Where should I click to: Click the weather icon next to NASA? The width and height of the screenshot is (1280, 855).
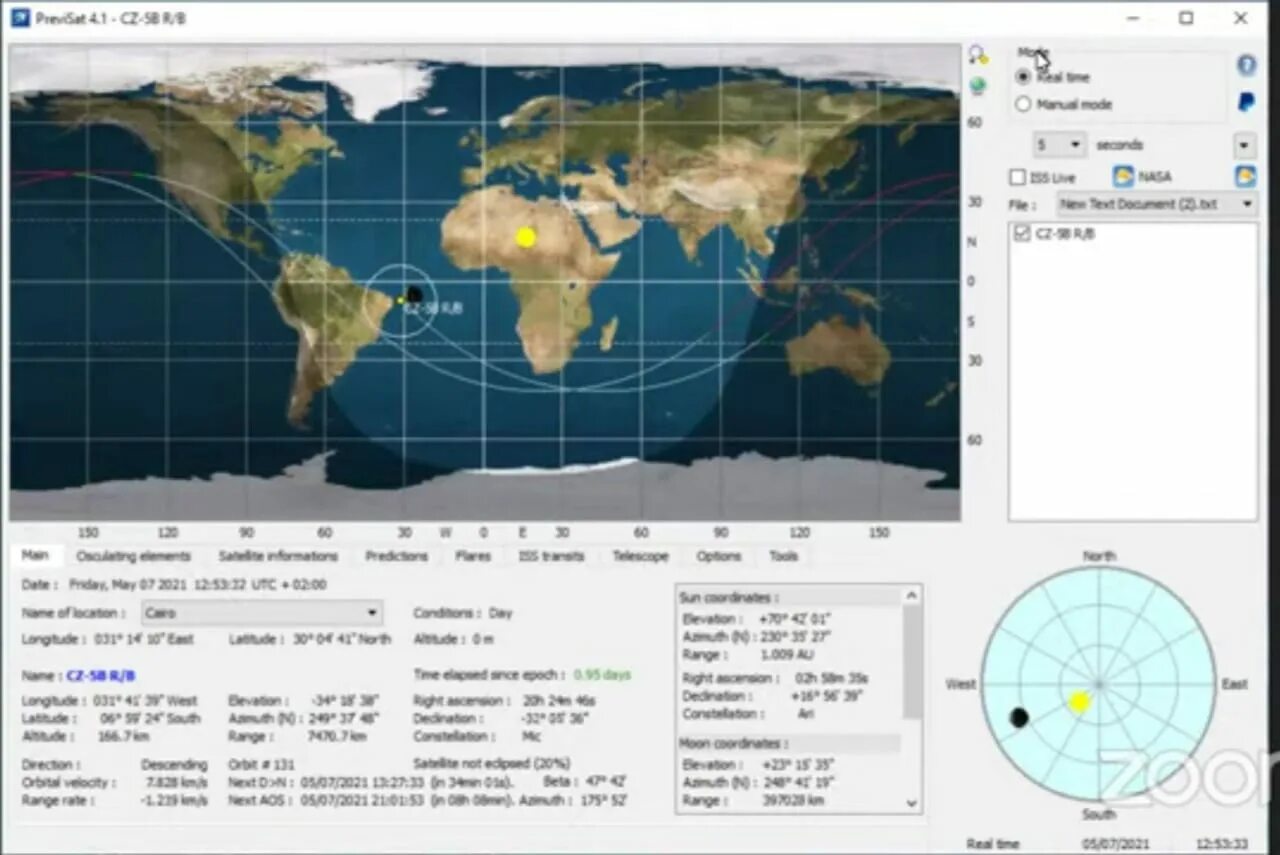click(1123, 177)
